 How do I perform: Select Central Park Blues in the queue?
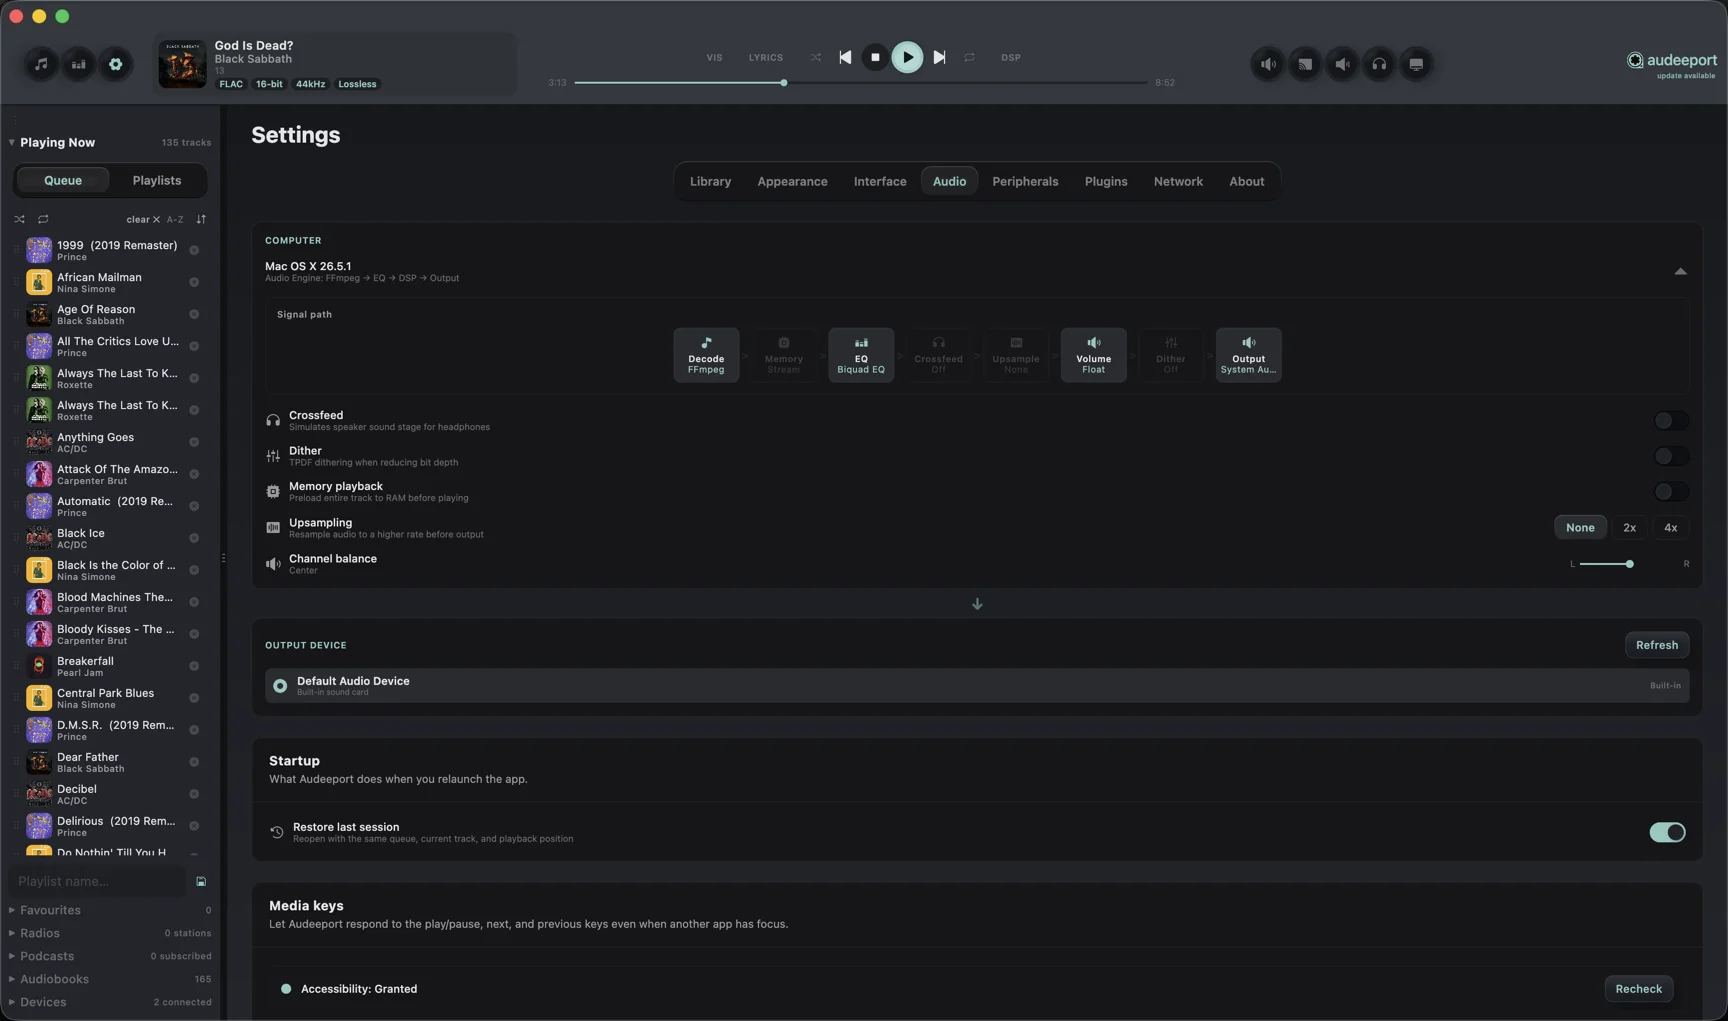[x=110, y=698]
